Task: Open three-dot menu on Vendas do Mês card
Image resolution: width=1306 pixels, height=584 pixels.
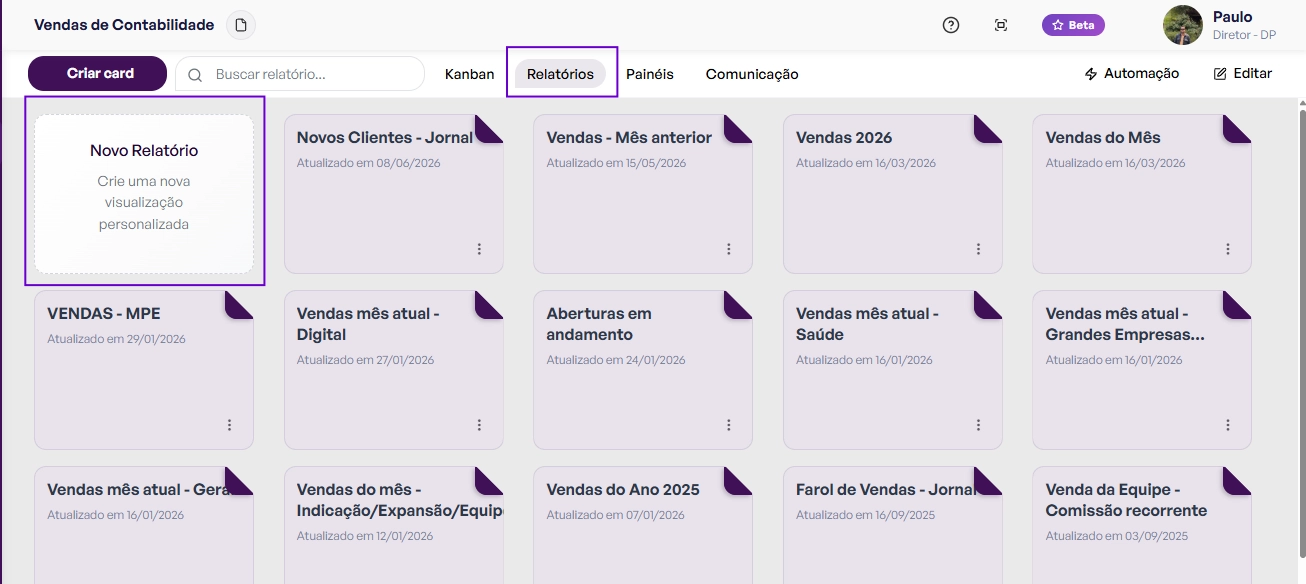Action: (x=1228, y=249)
